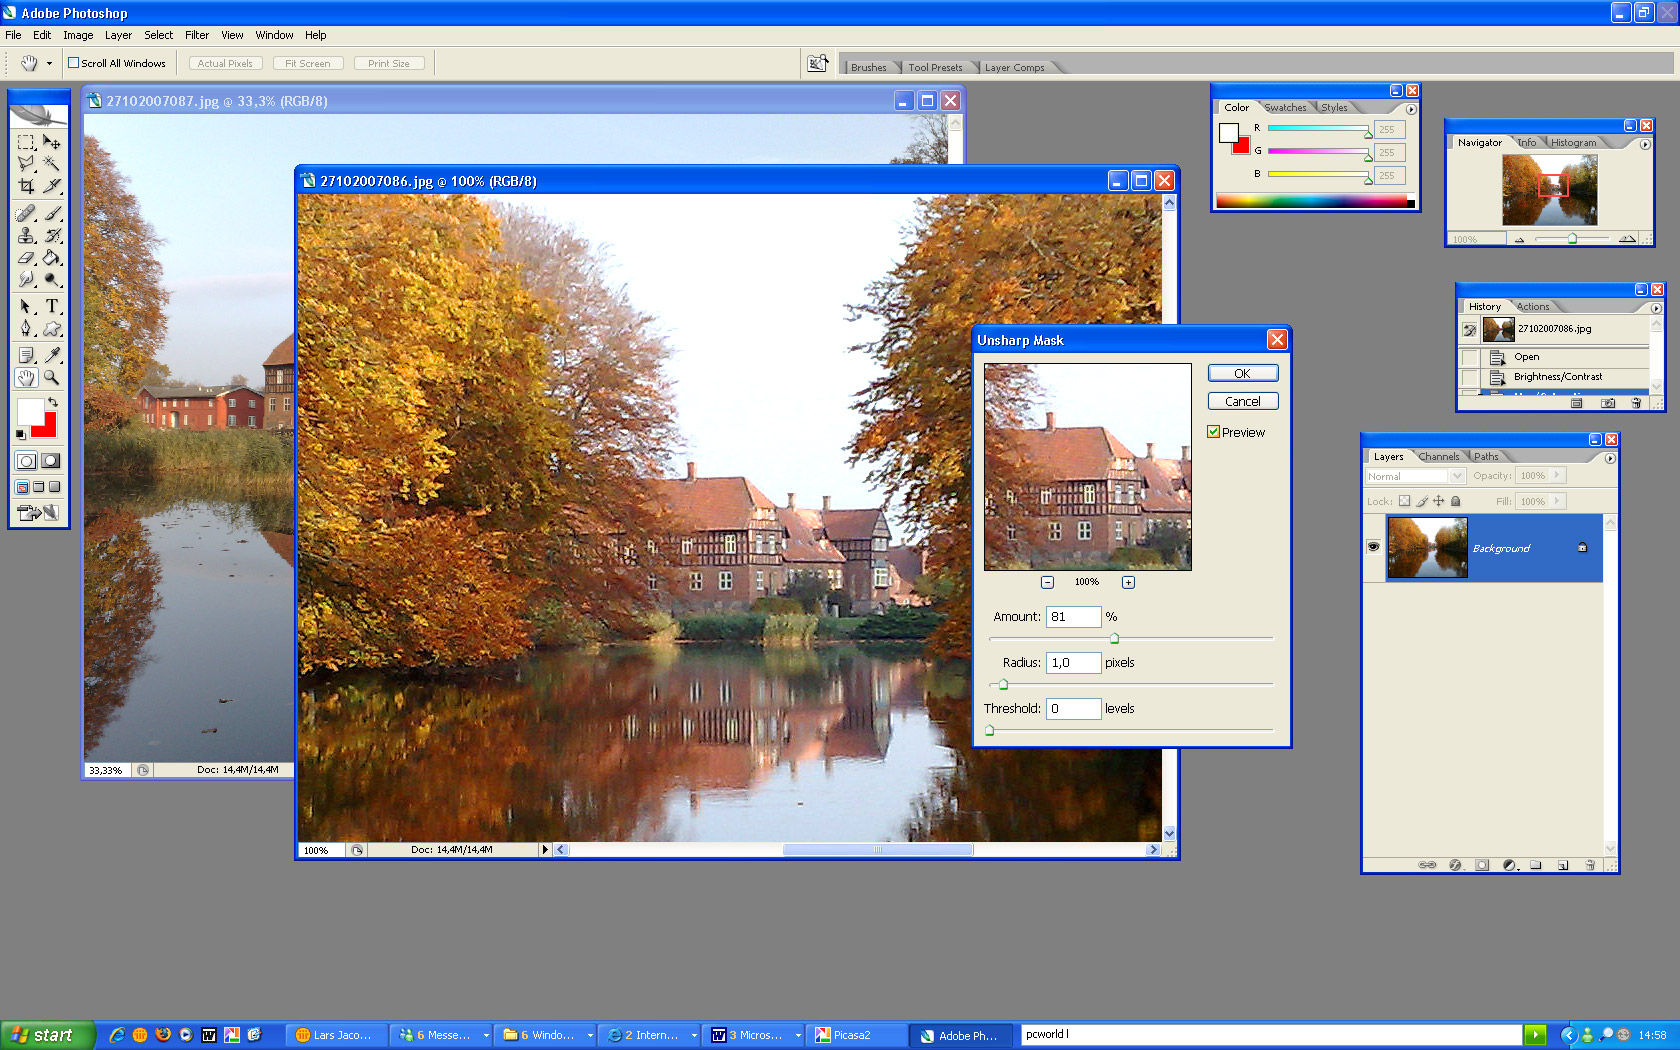Viewport: 1680px width, 1050px height.
Task: Open the Layers panel options menu
Action: (1610, 458)
